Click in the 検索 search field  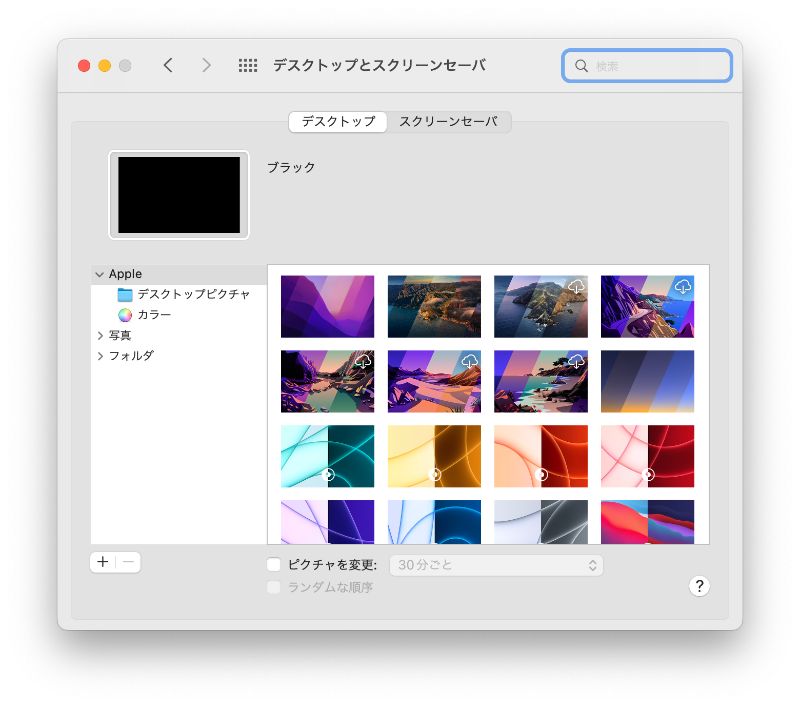(647, 66)
